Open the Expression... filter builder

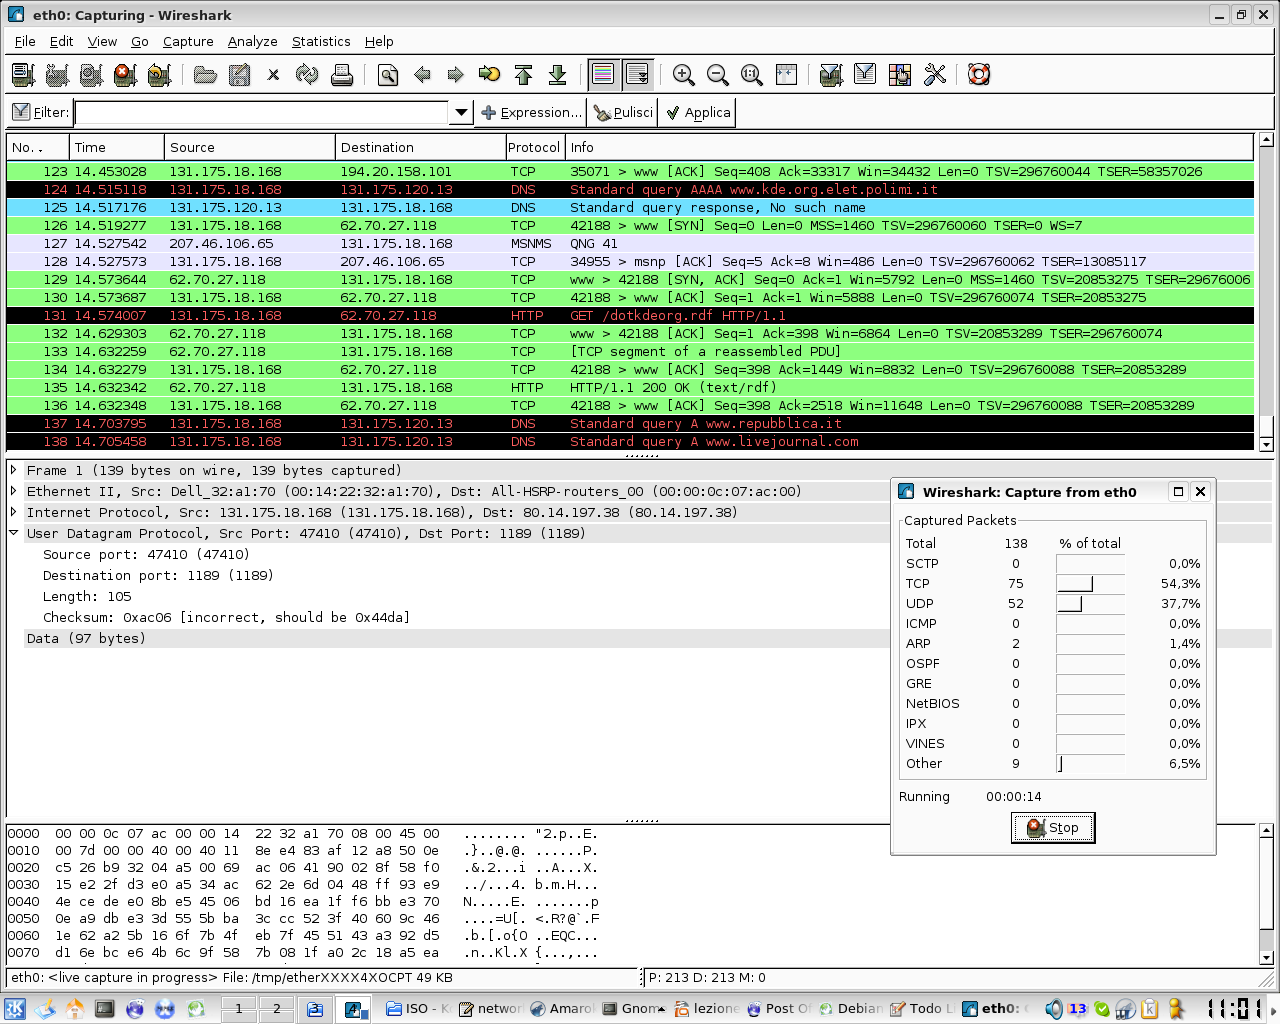click(531, 112)
